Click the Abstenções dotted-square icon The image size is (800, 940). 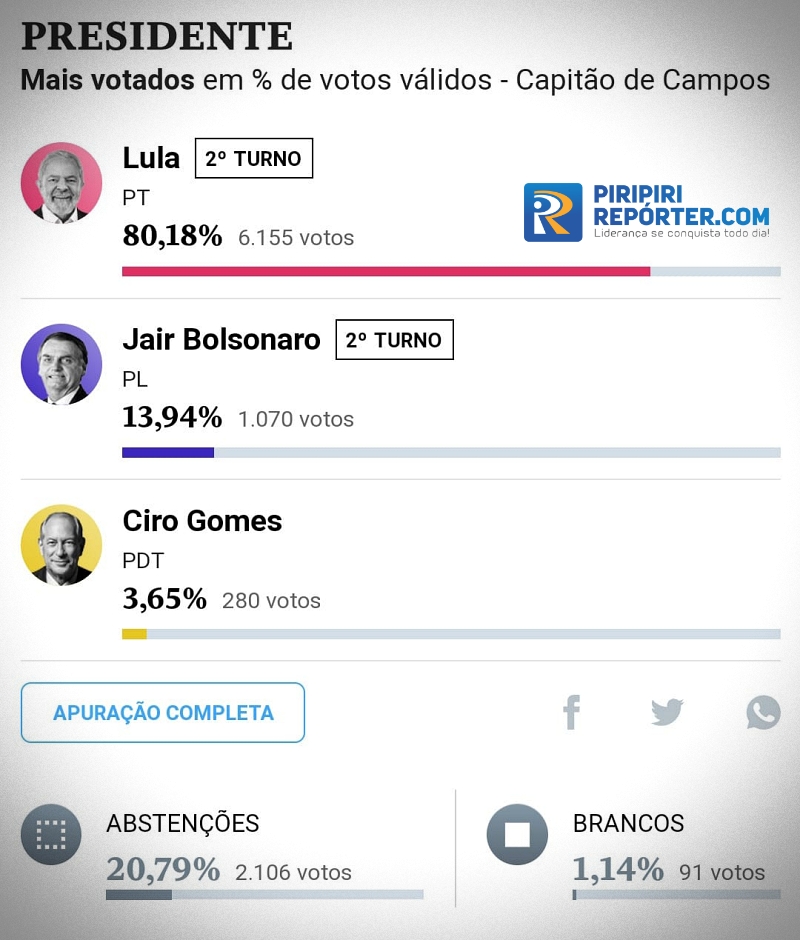[51, 834]
